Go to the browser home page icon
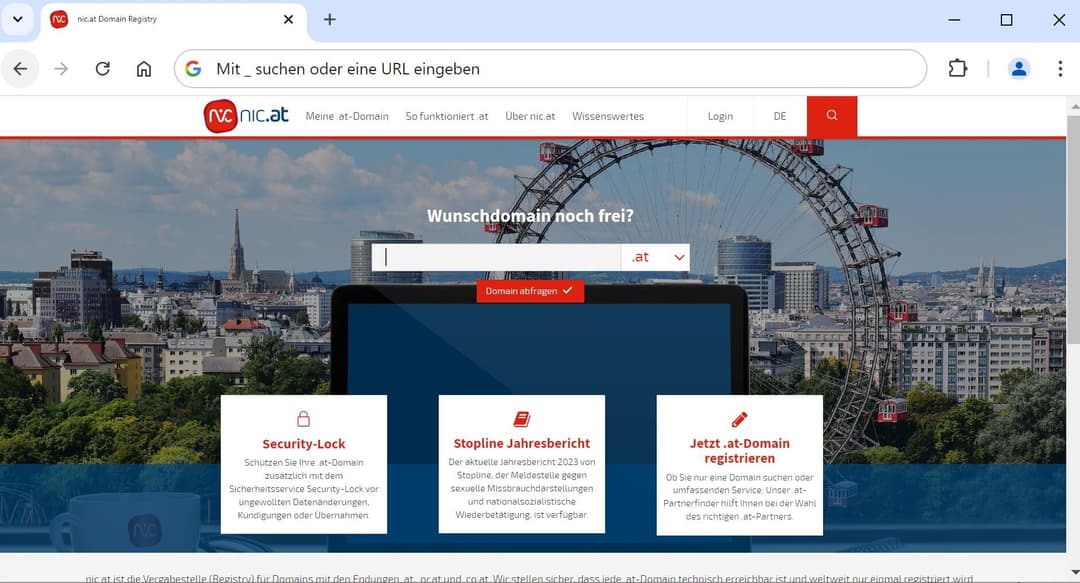The height and width of the screenshot is (583, 1080). click(x=144, y=69)
